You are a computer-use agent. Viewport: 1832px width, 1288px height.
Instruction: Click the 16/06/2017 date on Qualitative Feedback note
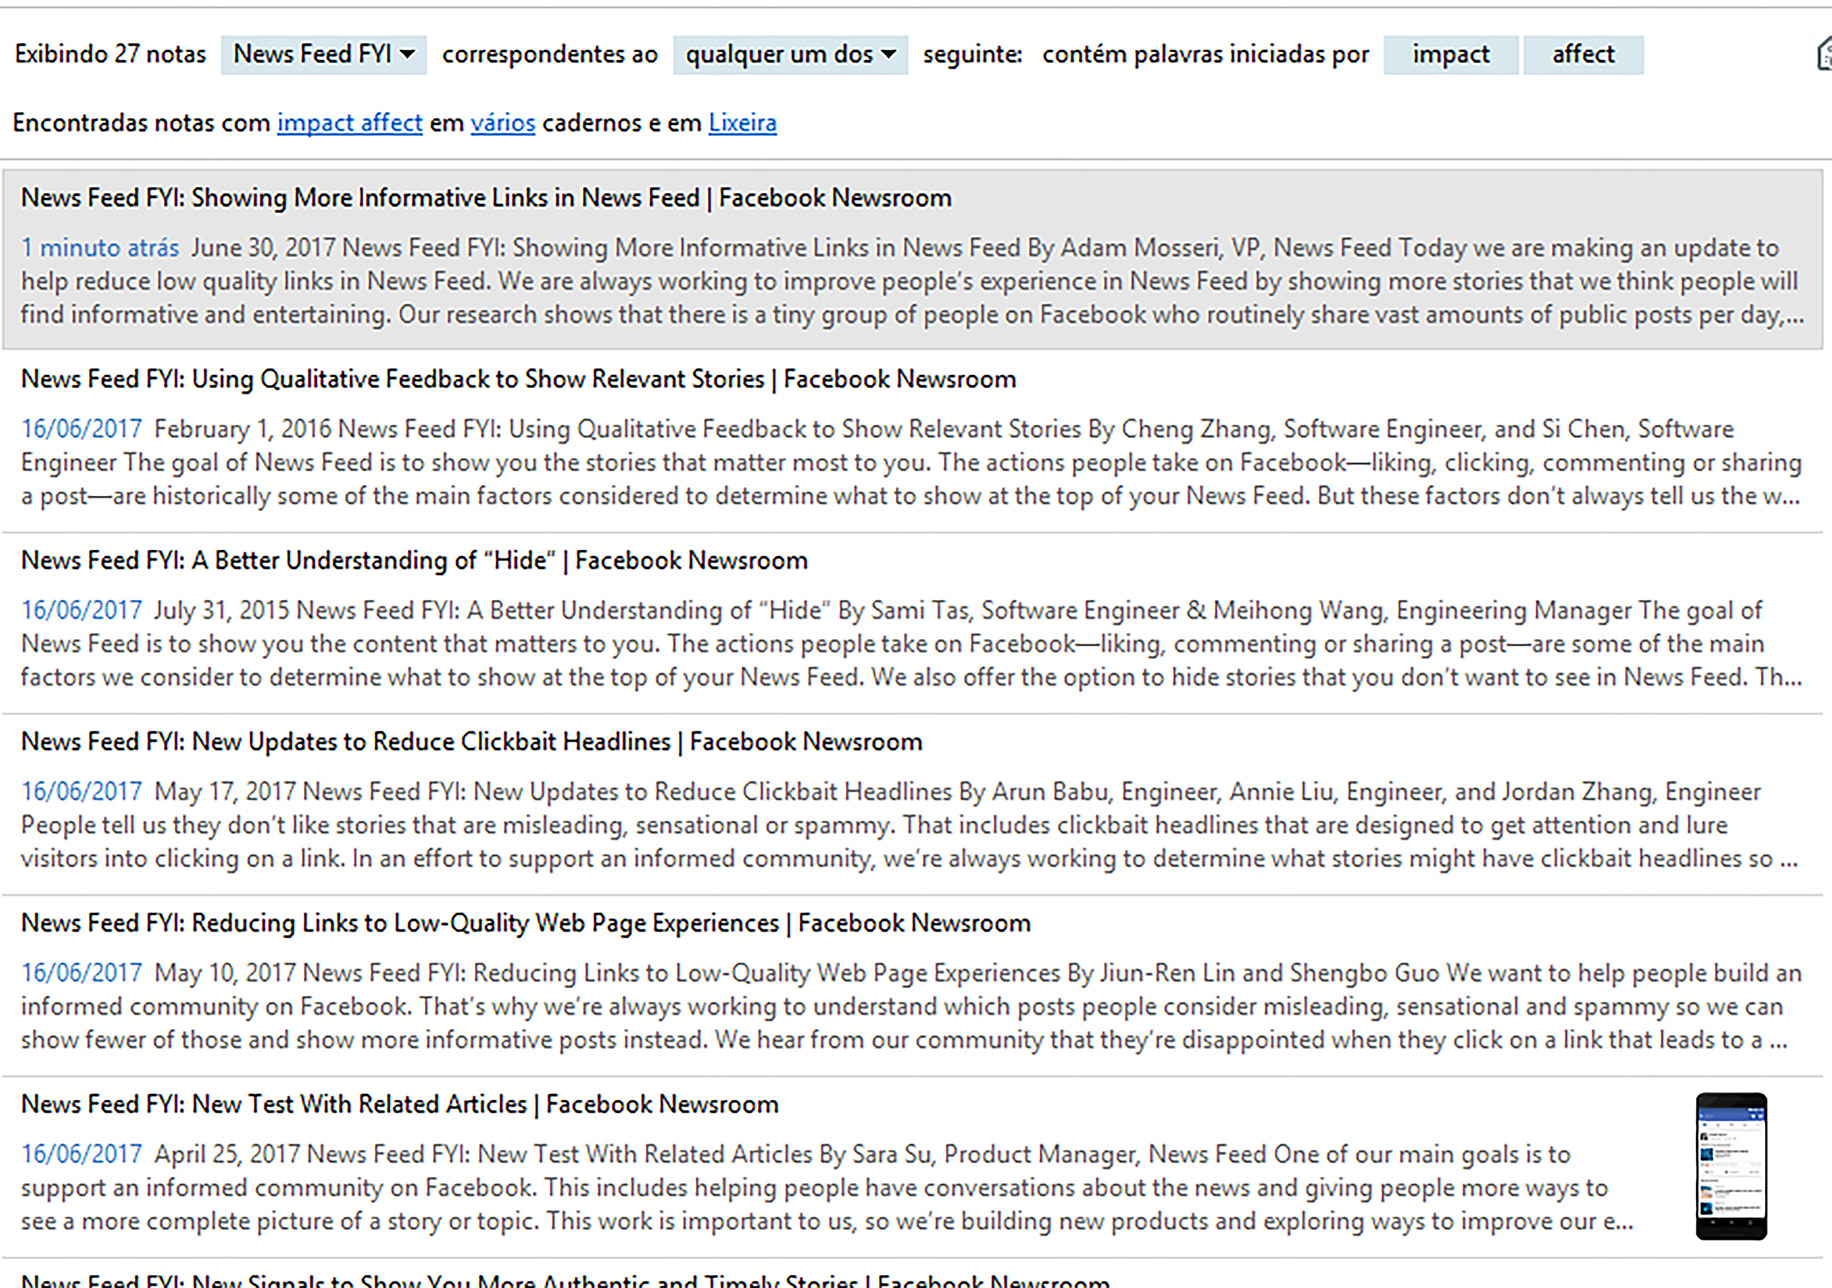pos(81,429)
